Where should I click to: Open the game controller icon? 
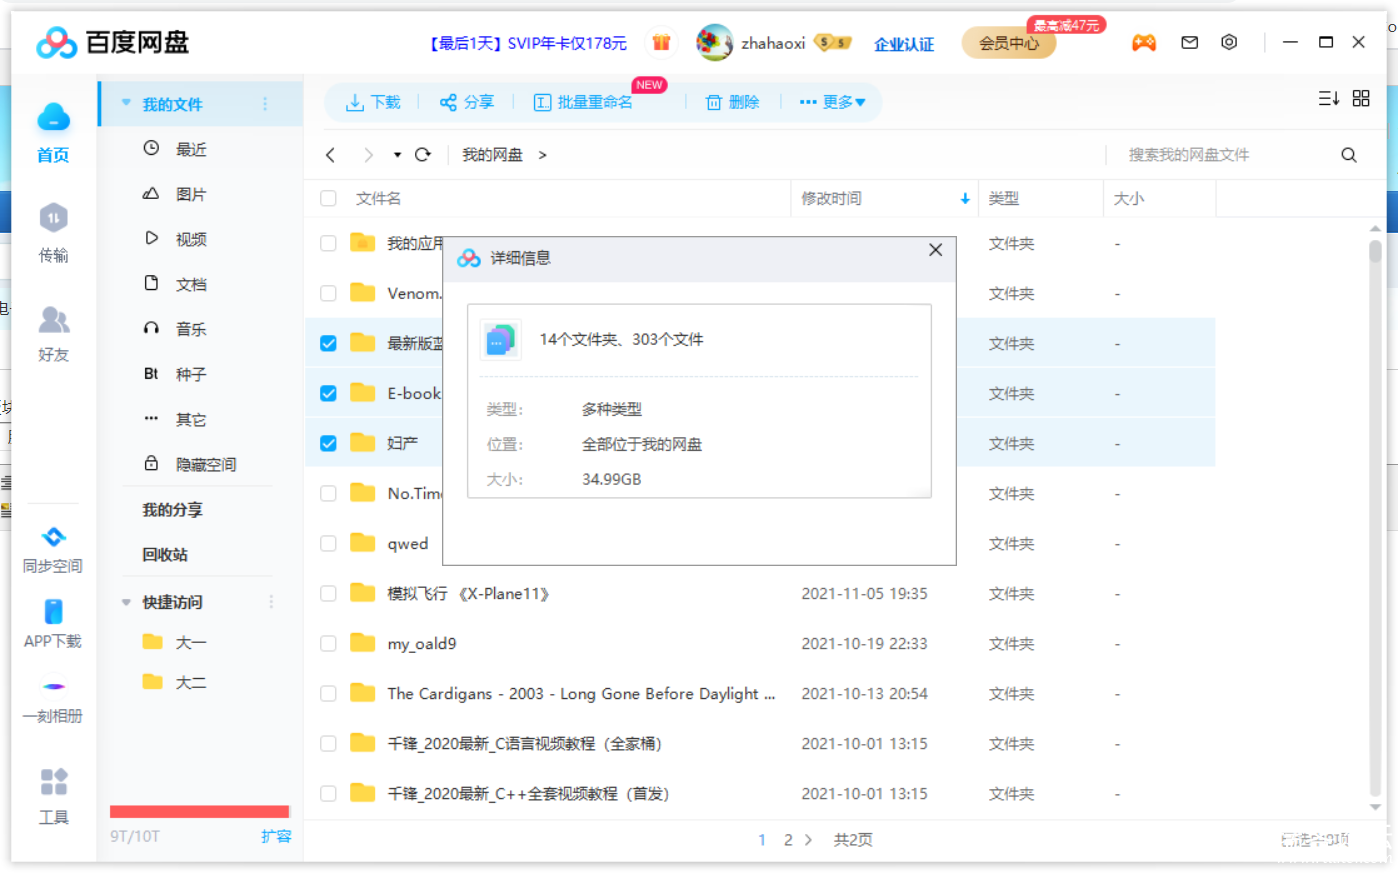point(1143,42)
